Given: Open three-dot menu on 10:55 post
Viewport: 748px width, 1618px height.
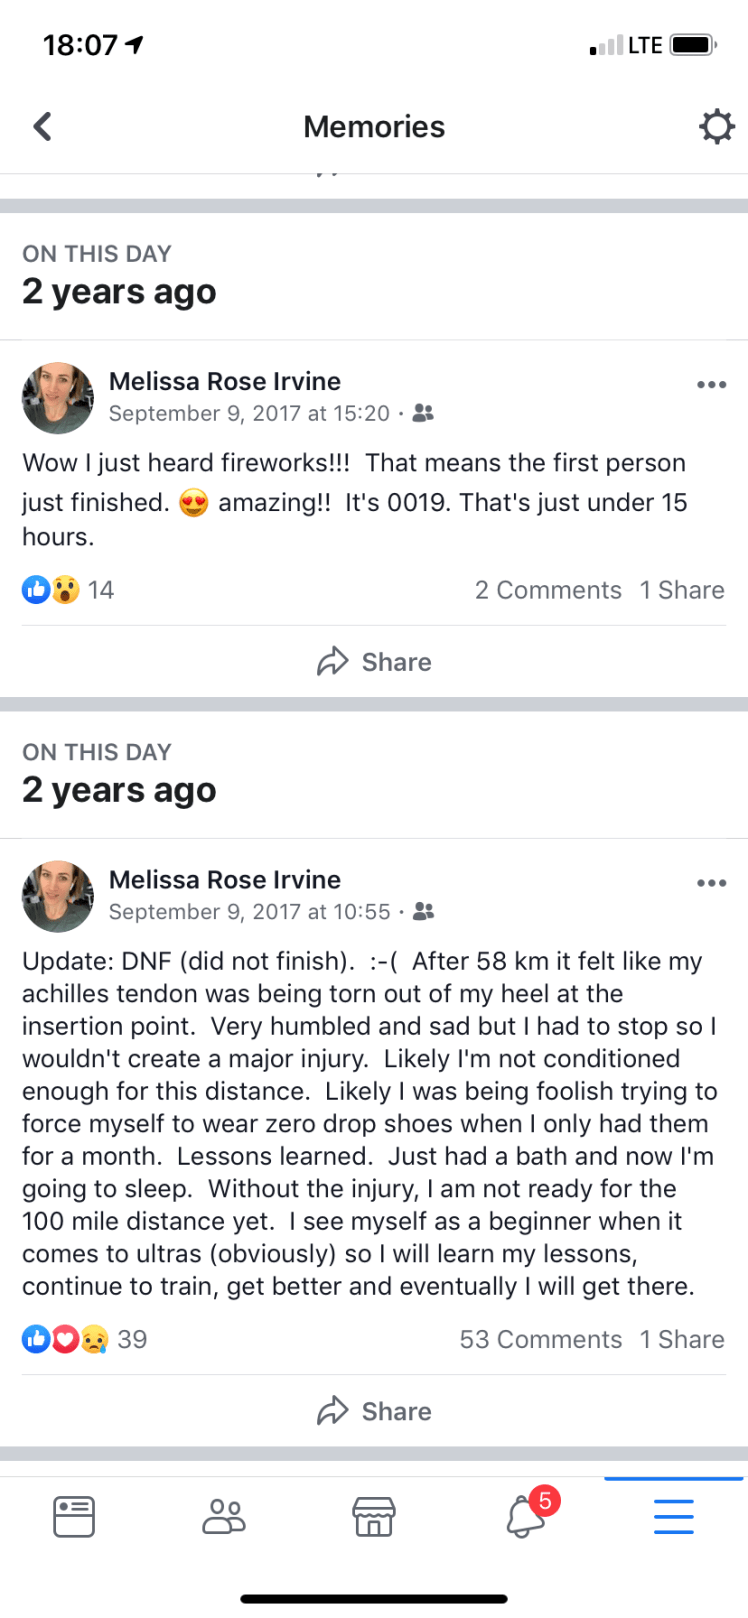Looking at the screenshot, I should pyautogui.click(x=711, y=883).
